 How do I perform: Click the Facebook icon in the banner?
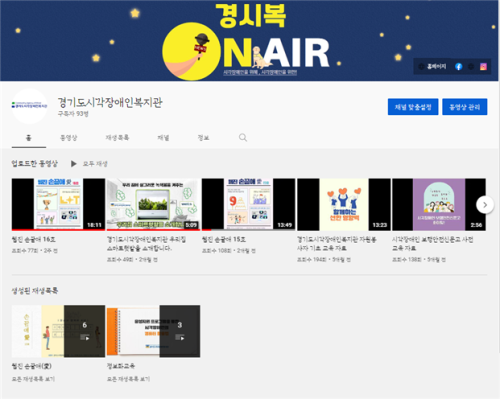(459, 66)
